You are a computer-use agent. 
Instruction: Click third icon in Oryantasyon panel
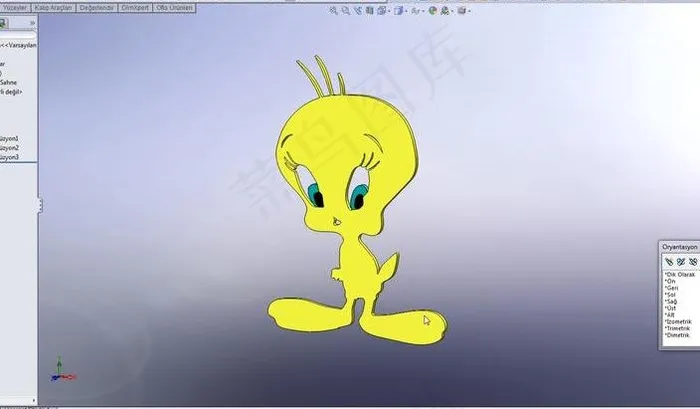pyautogui.click(x=691, y=260)
